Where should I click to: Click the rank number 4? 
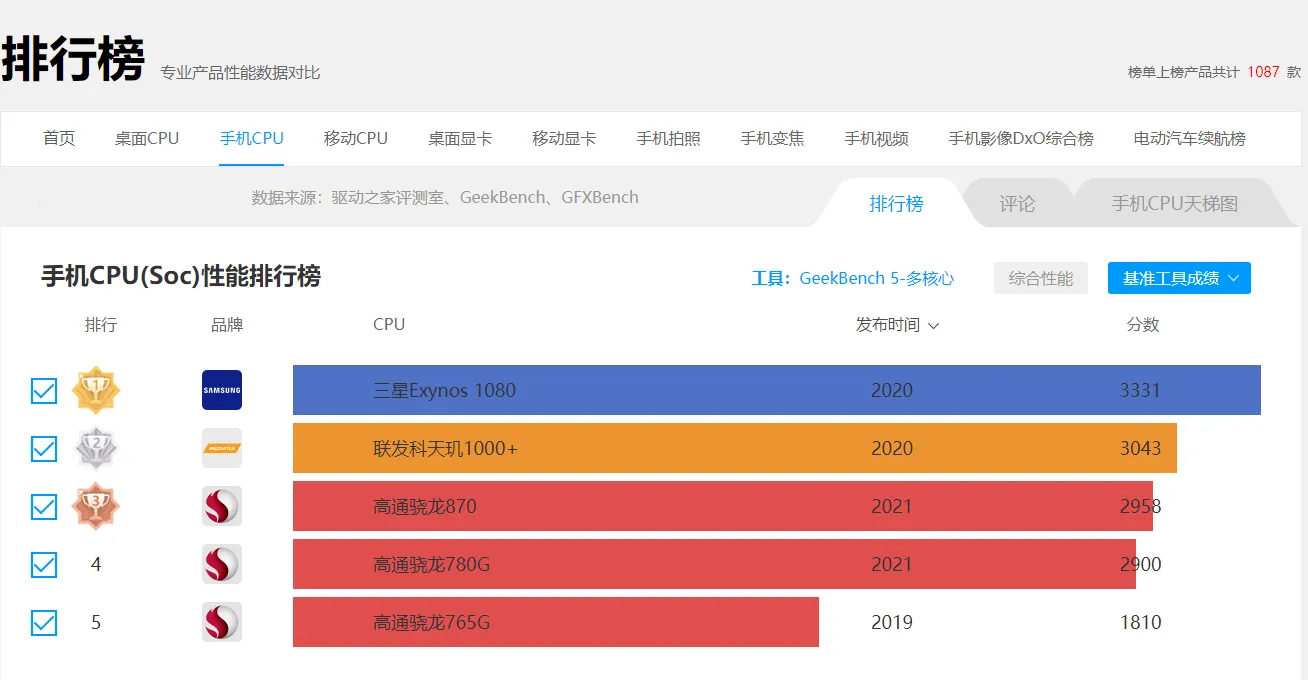(x=96, y=564)
